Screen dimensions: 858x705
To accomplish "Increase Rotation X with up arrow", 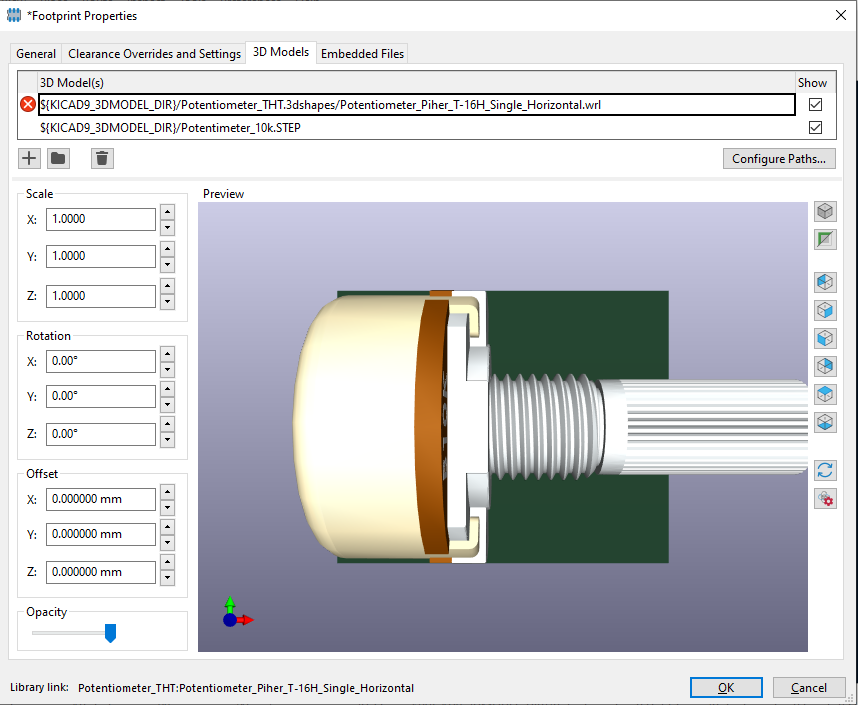I will 167,354.
